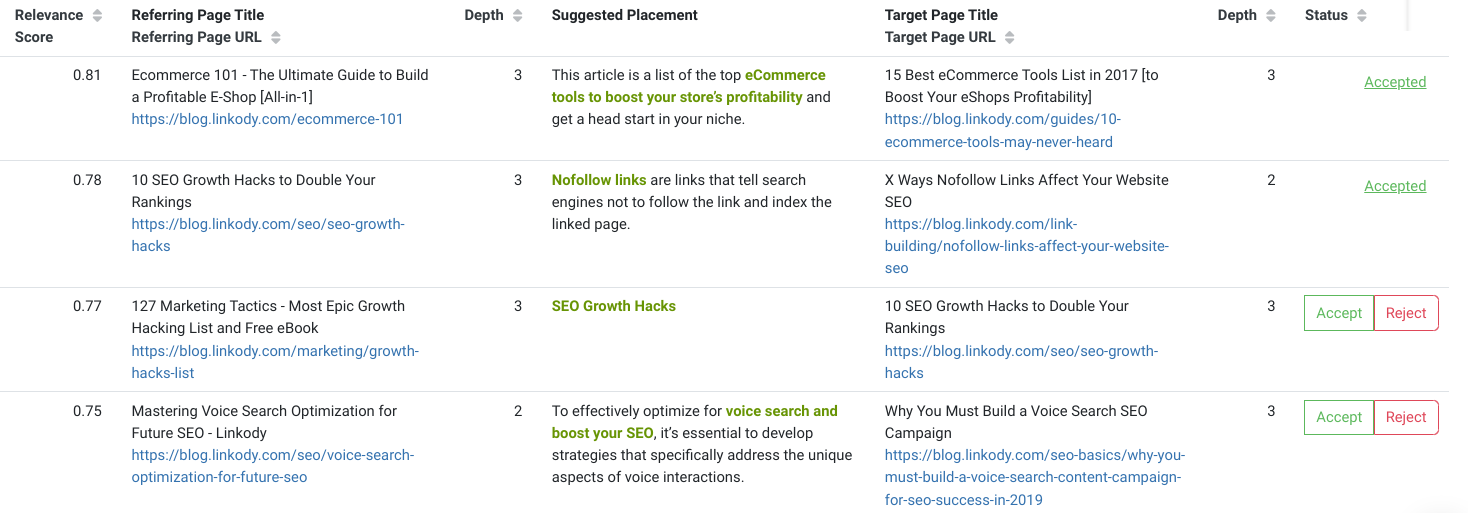Open the voice-search-optimization-for-future-seo URL
The height and width of the screenshot is (513, 1468).
272,455
